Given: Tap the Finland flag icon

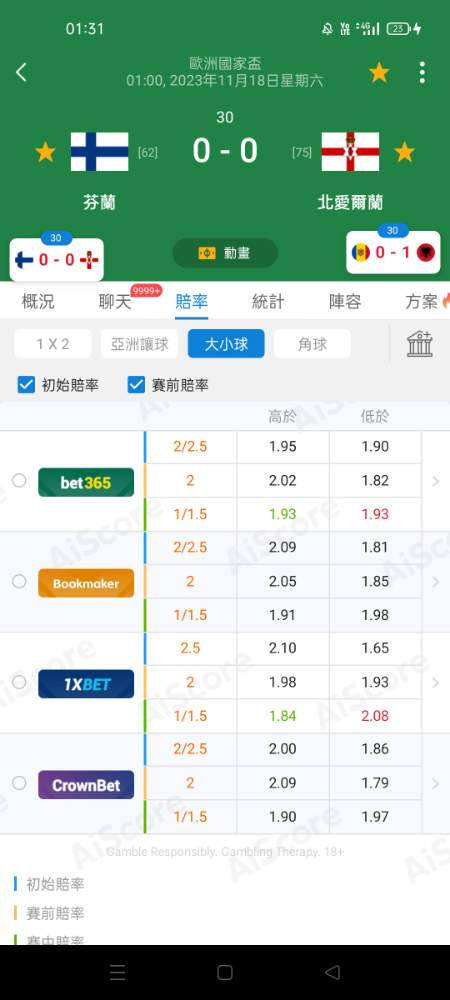Looking at the screenshot, I should coord(99,152).
